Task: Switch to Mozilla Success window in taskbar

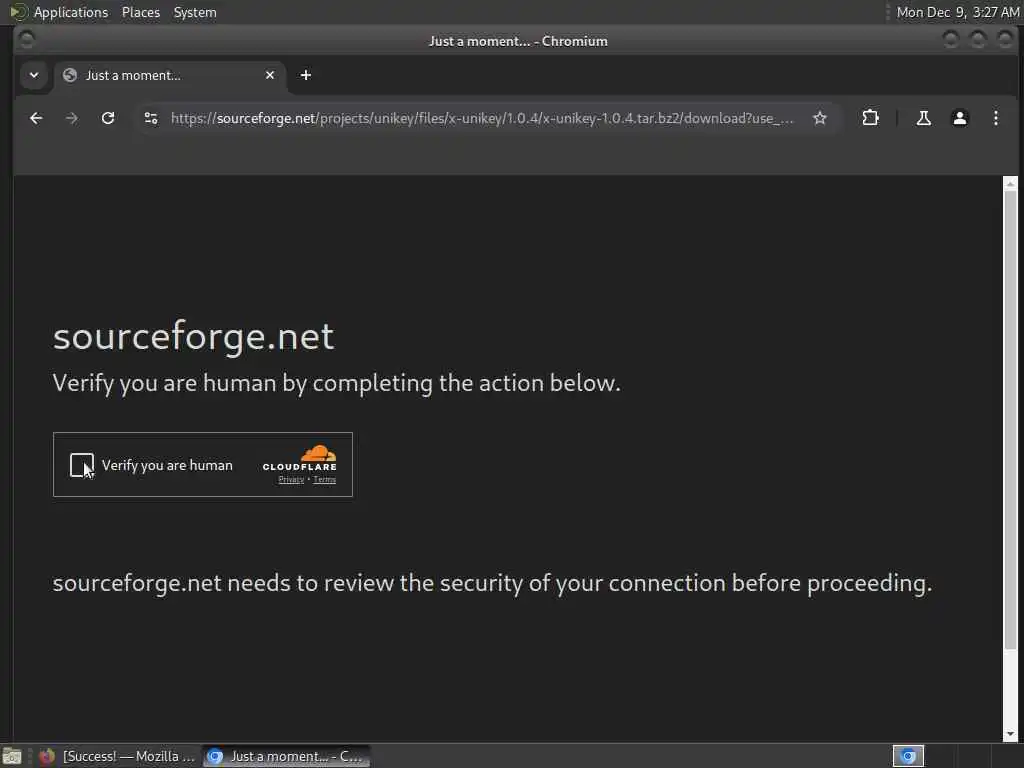Action: (x=118, y=756)
